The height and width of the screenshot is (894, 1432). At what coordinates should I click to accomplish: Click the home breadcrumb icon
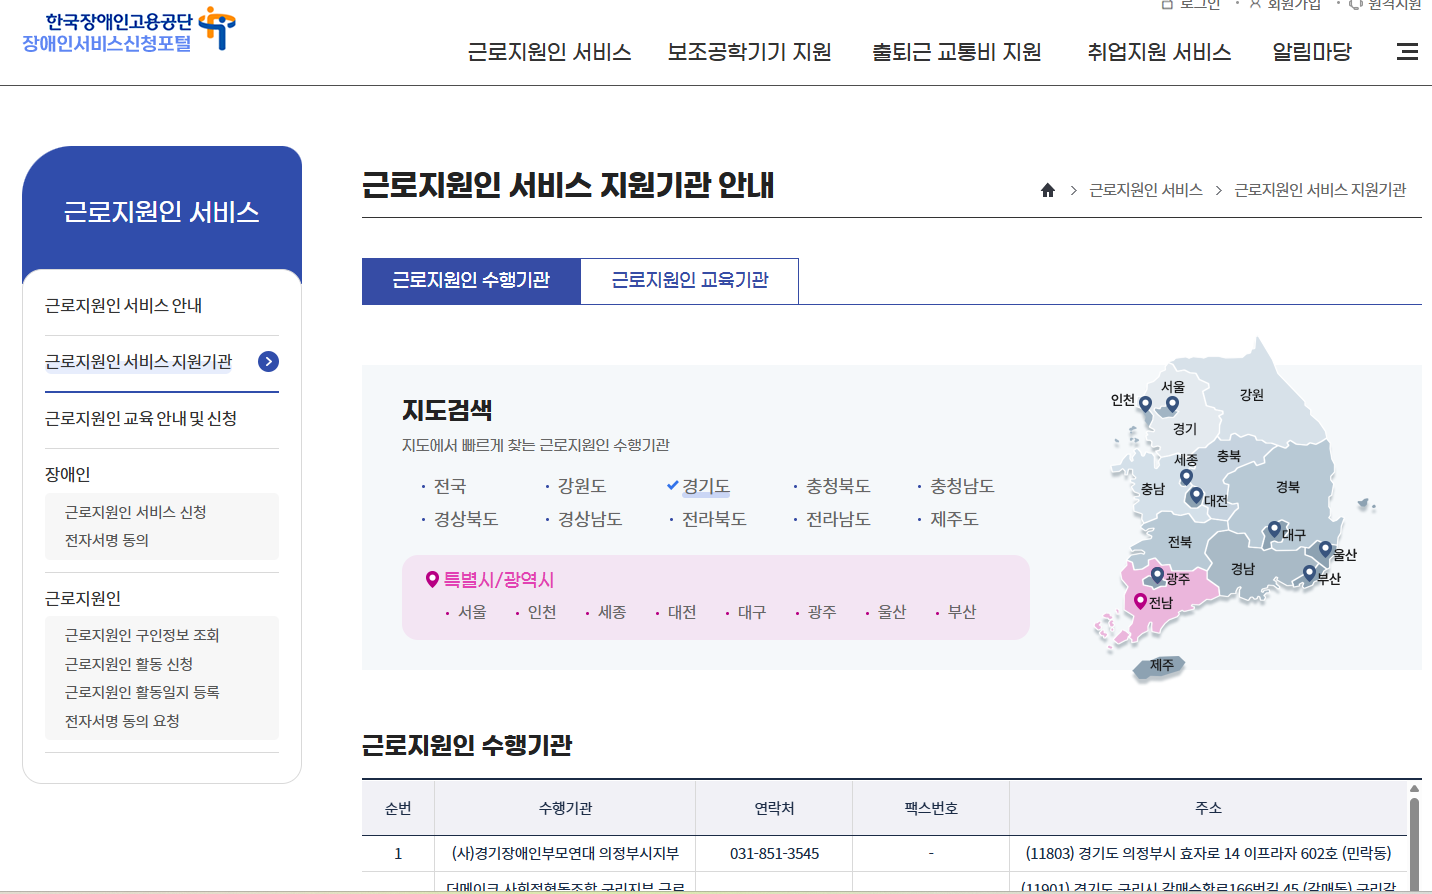coord(1048,190)
